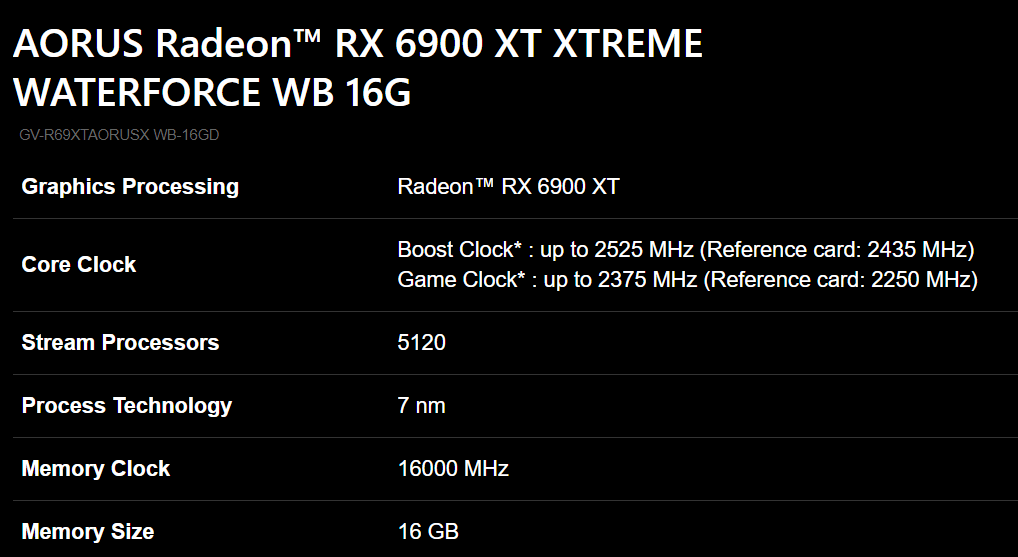The height and width of the screenshot is (557, 1018).
Task: Select the Process Technology row label
Action: 127,406
